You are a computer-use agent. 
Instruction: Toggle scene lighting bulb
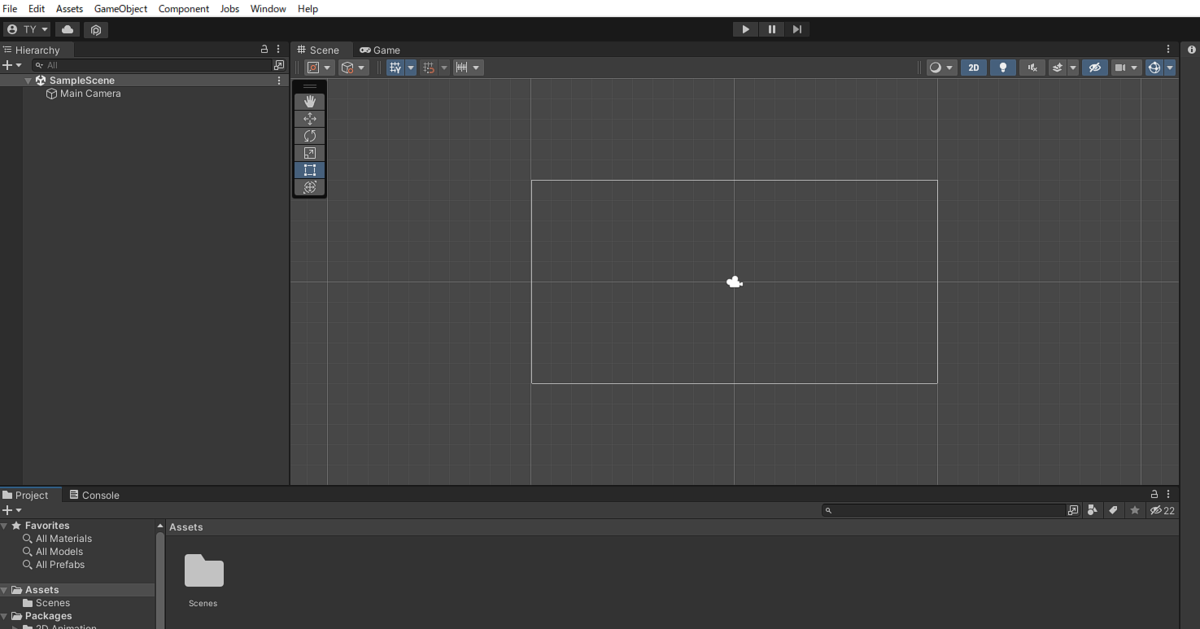pos(1003,67)
